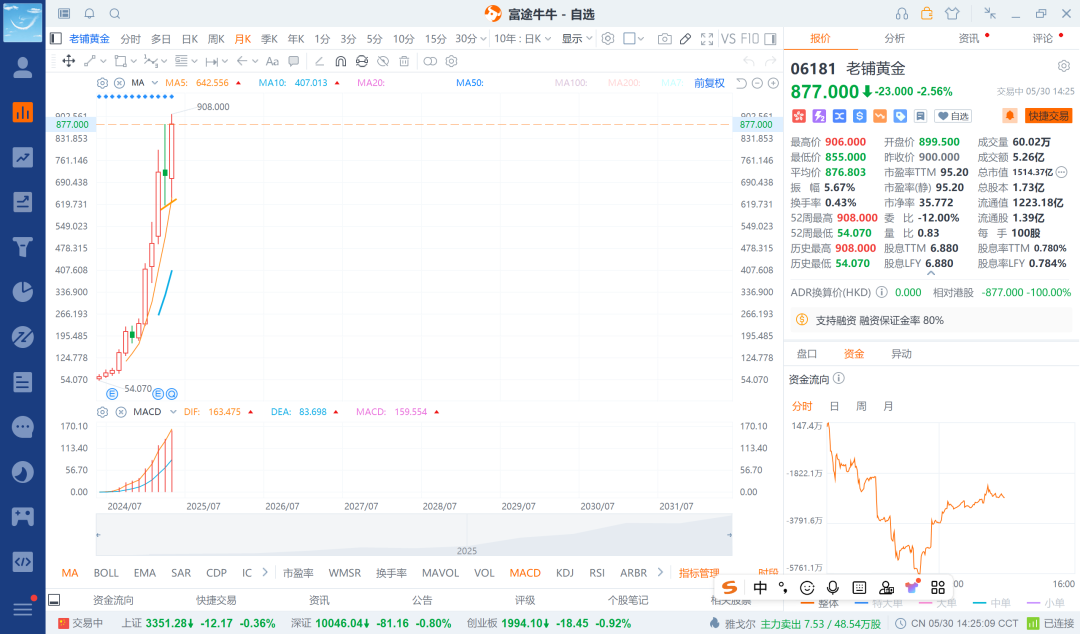Open the skin shirt theme icon
1080x634 pixels.
[952, 14]
